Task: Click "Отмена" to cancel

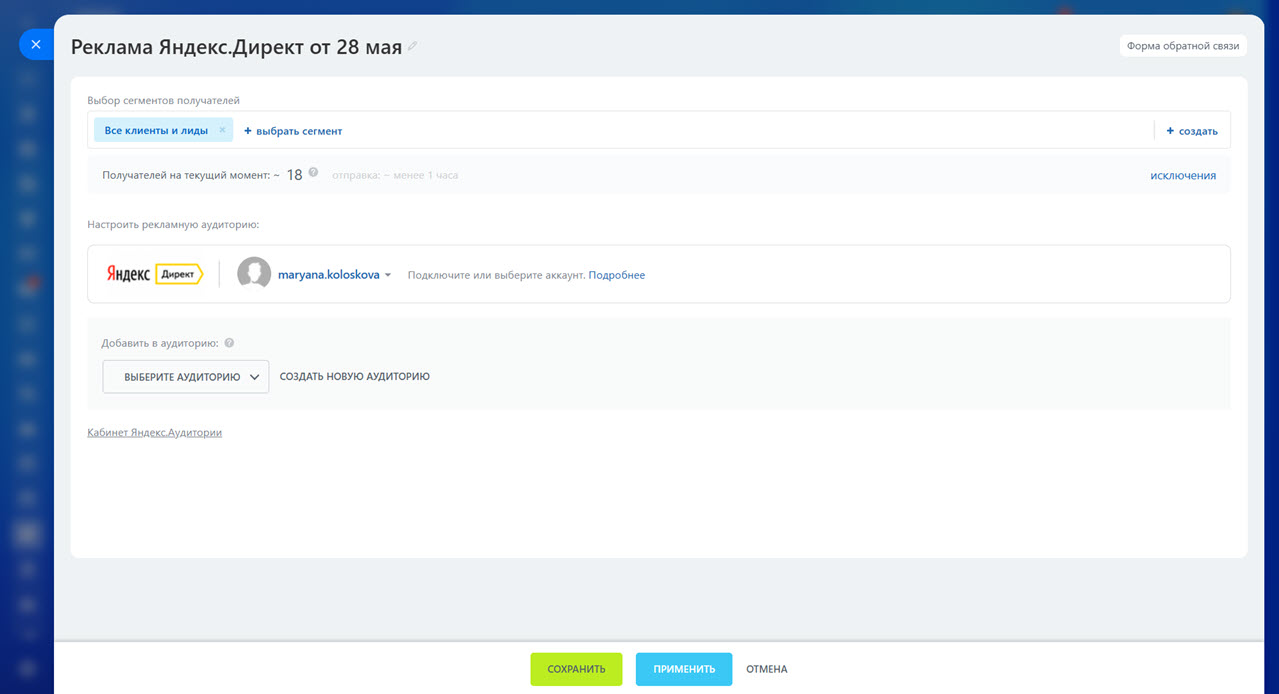Action: (x=767, y=669)
